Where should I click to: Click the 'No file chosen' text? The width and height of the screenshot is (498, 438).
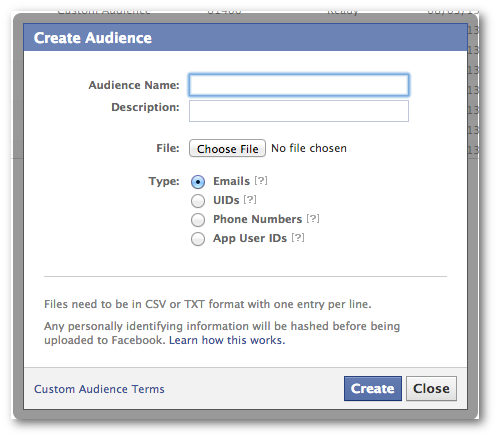309,148
